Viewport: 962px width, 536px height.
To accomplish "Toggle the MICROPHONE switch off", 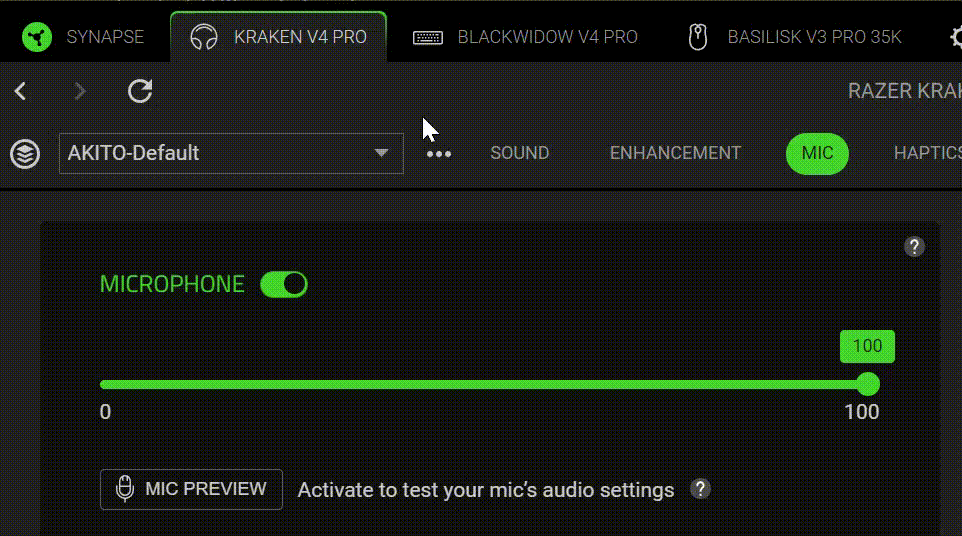I will [x=283, y=285].
